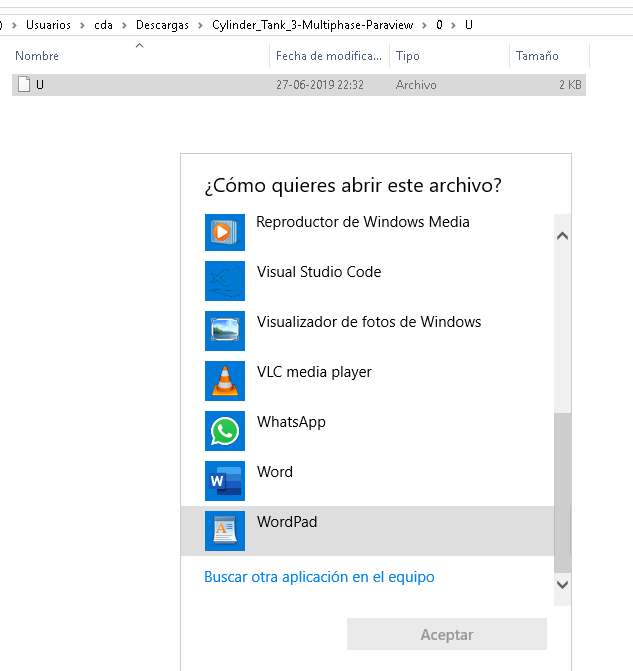Click the U folder at breadcrumb end

(469, 25)
